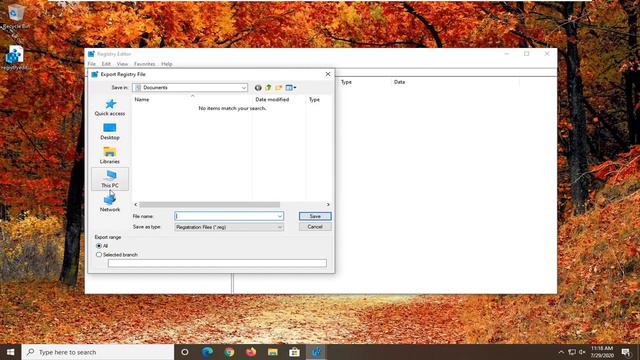
Task: Click the Save button
Action: tap(315, 216)
